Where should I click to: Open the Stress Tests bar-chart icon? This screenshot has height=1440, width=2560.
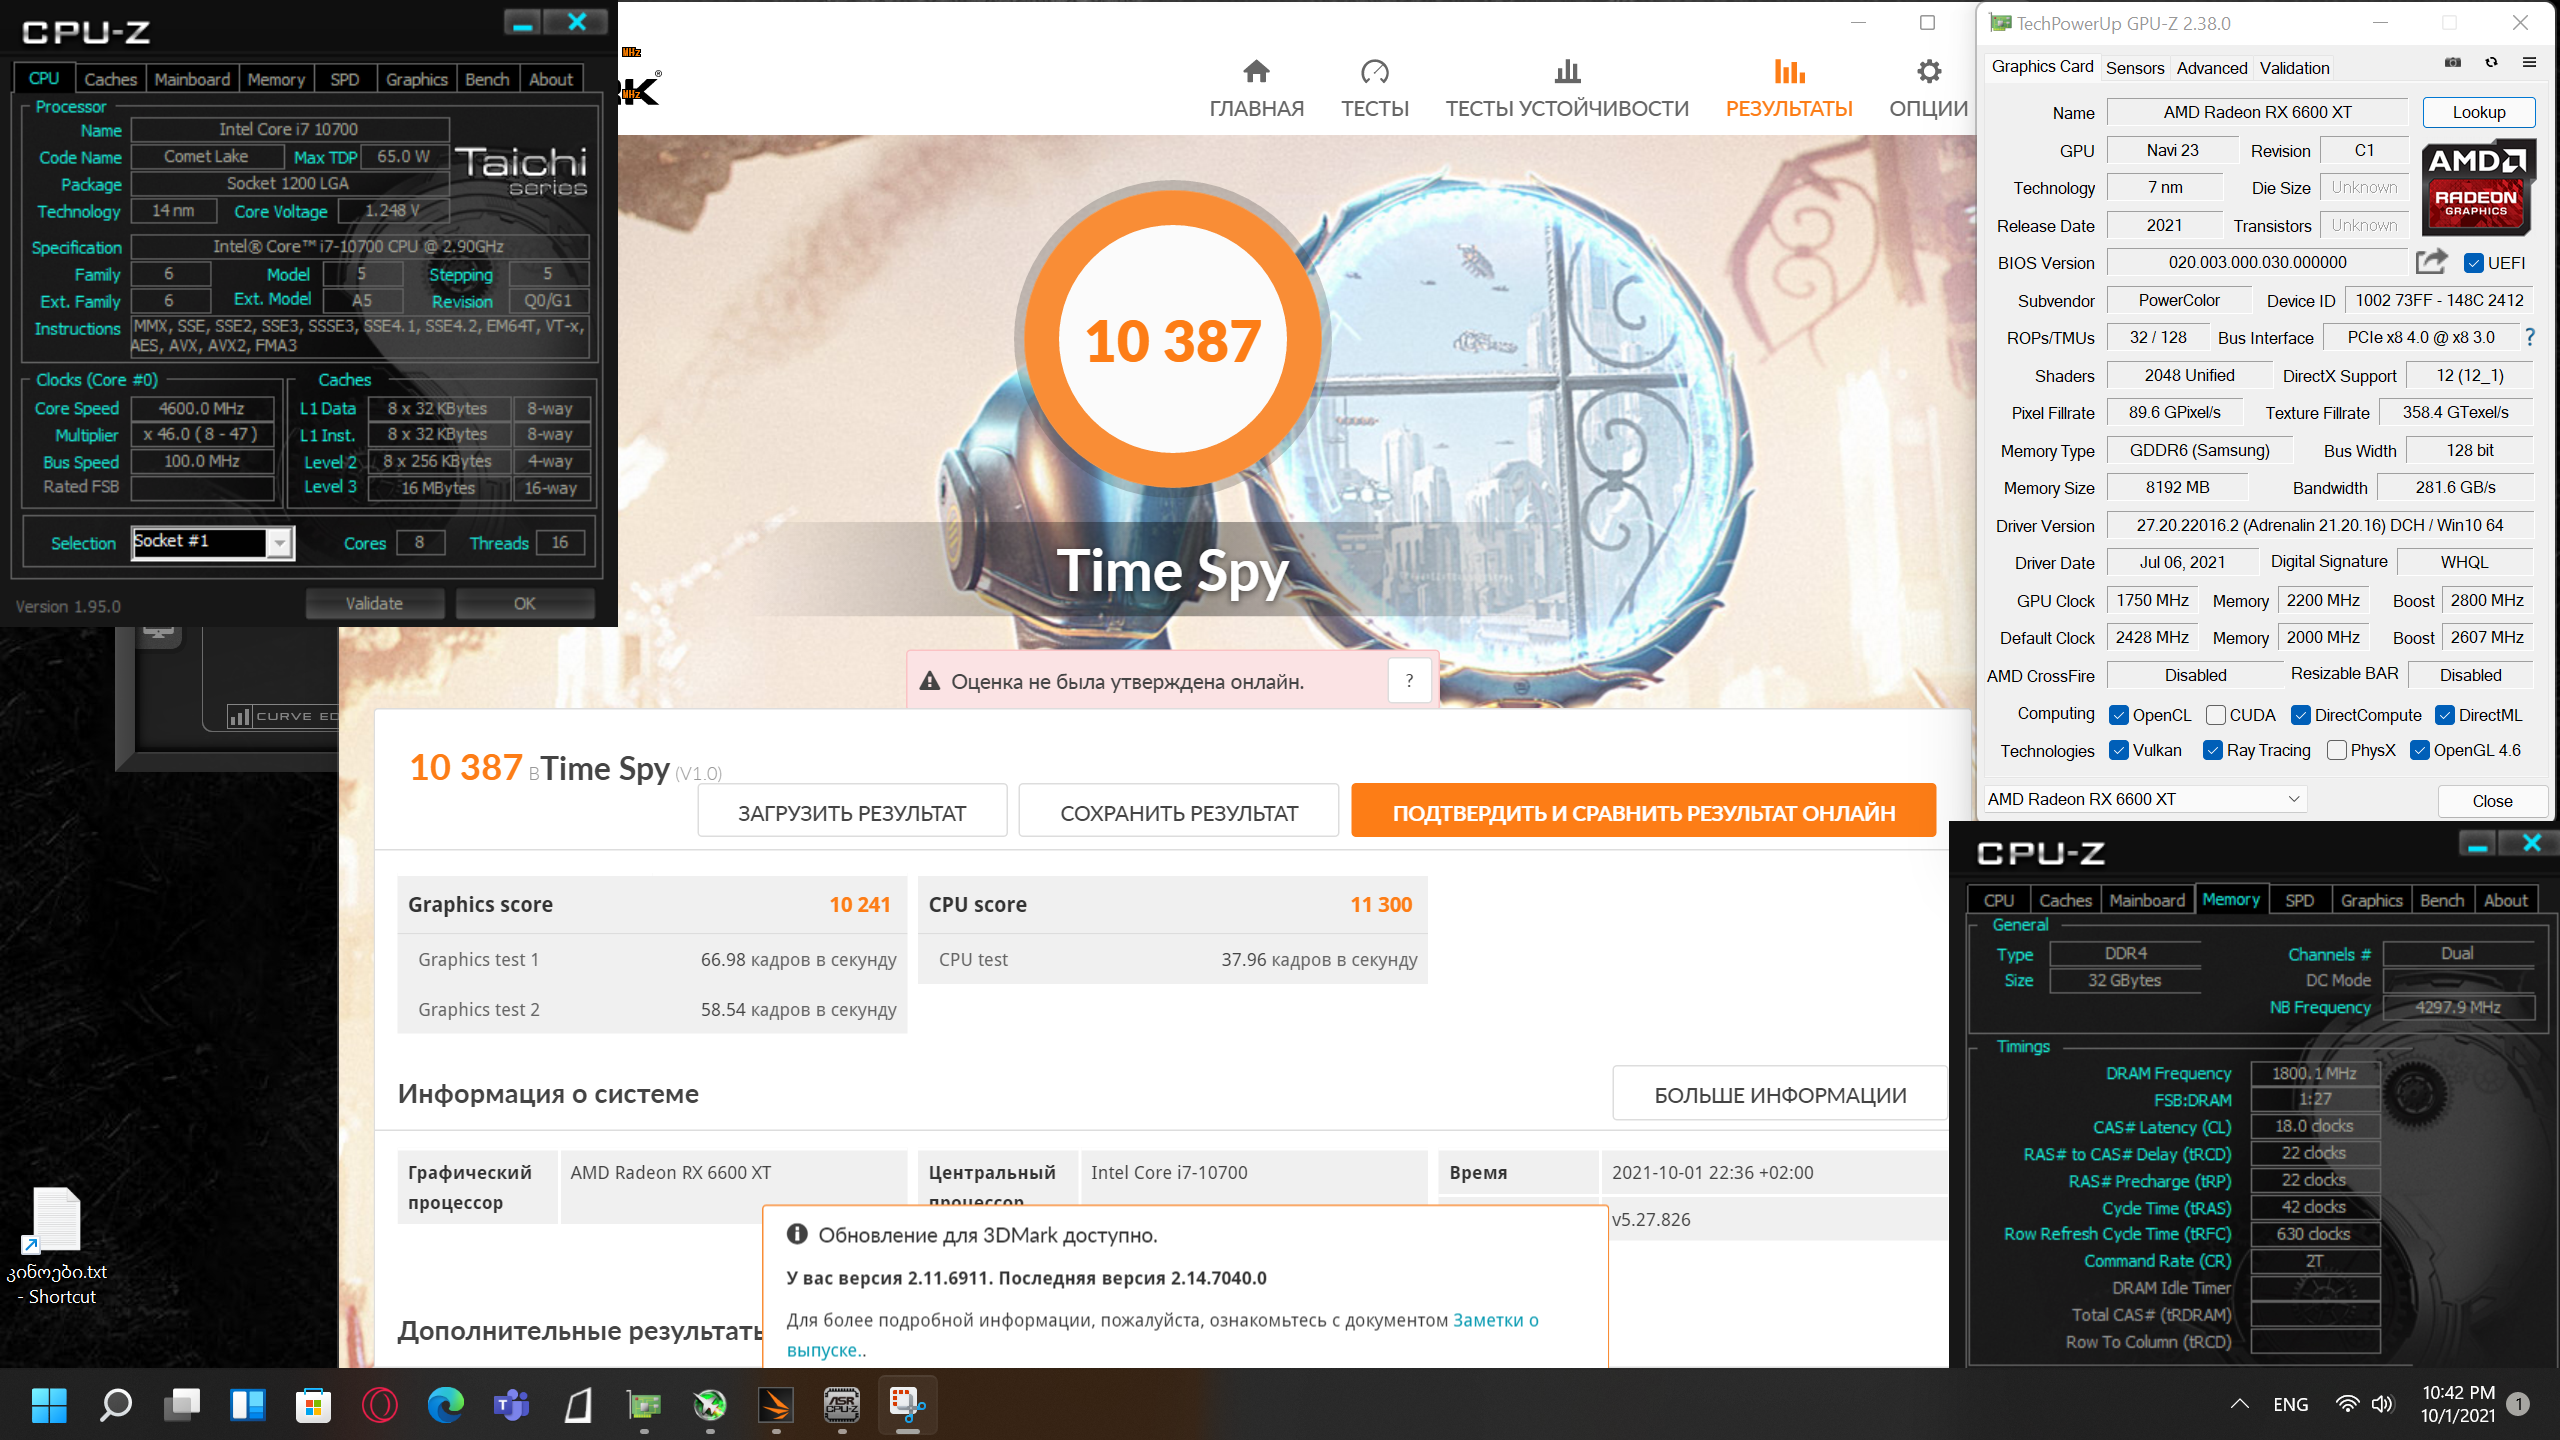coord(1567,72)
